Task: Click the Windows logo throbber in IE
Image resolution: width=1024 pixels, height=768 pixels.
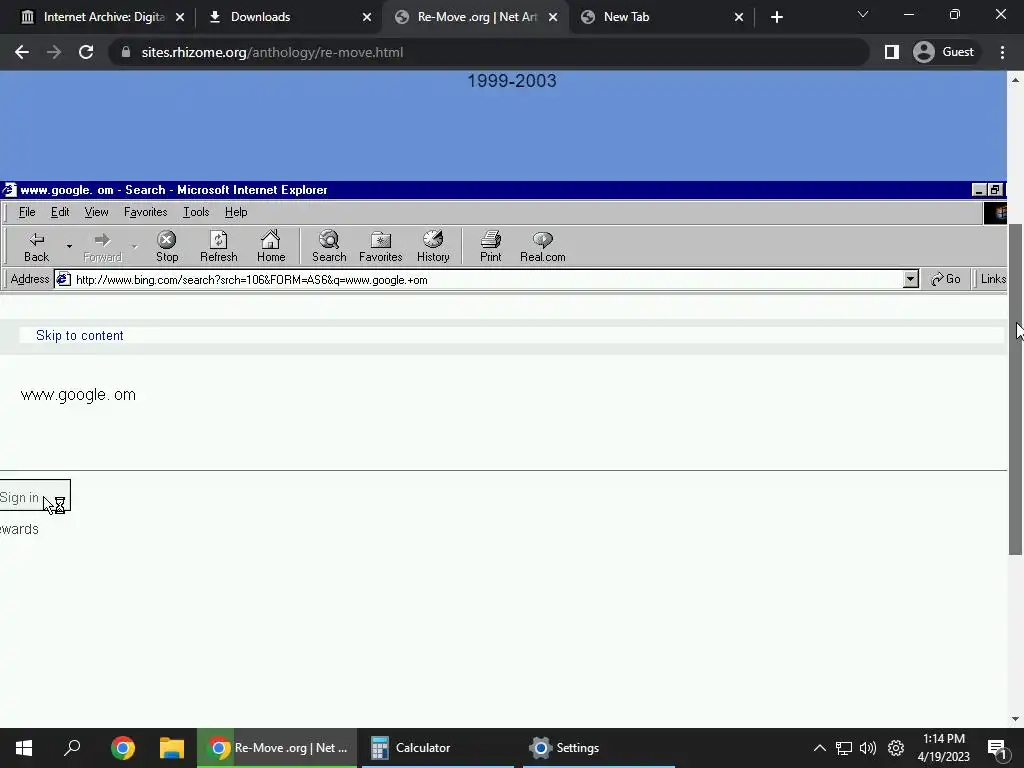Action: (995, 213)
